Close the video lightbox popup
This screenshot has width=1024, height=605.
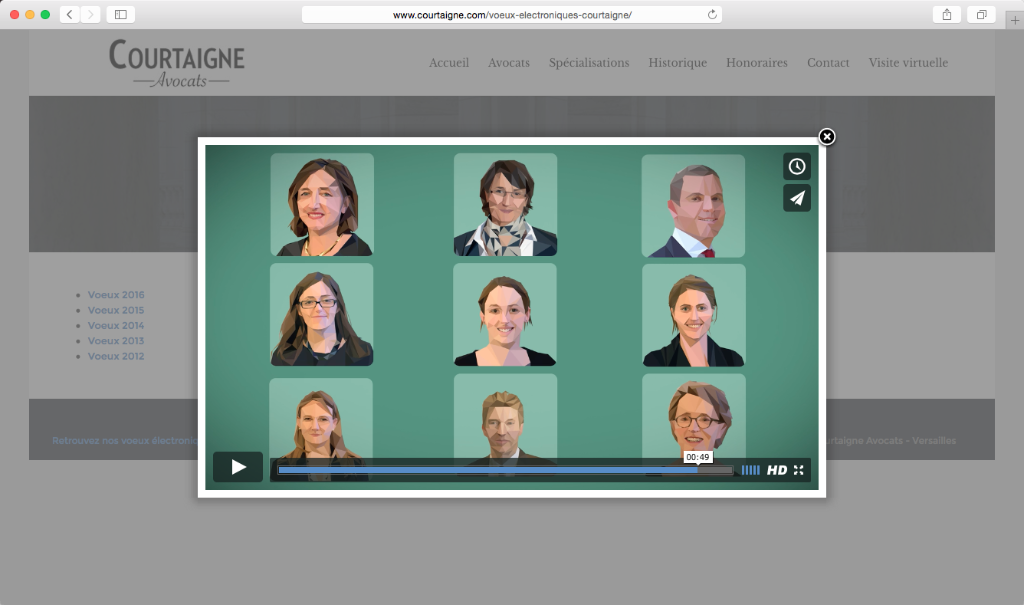click(826, 137)
